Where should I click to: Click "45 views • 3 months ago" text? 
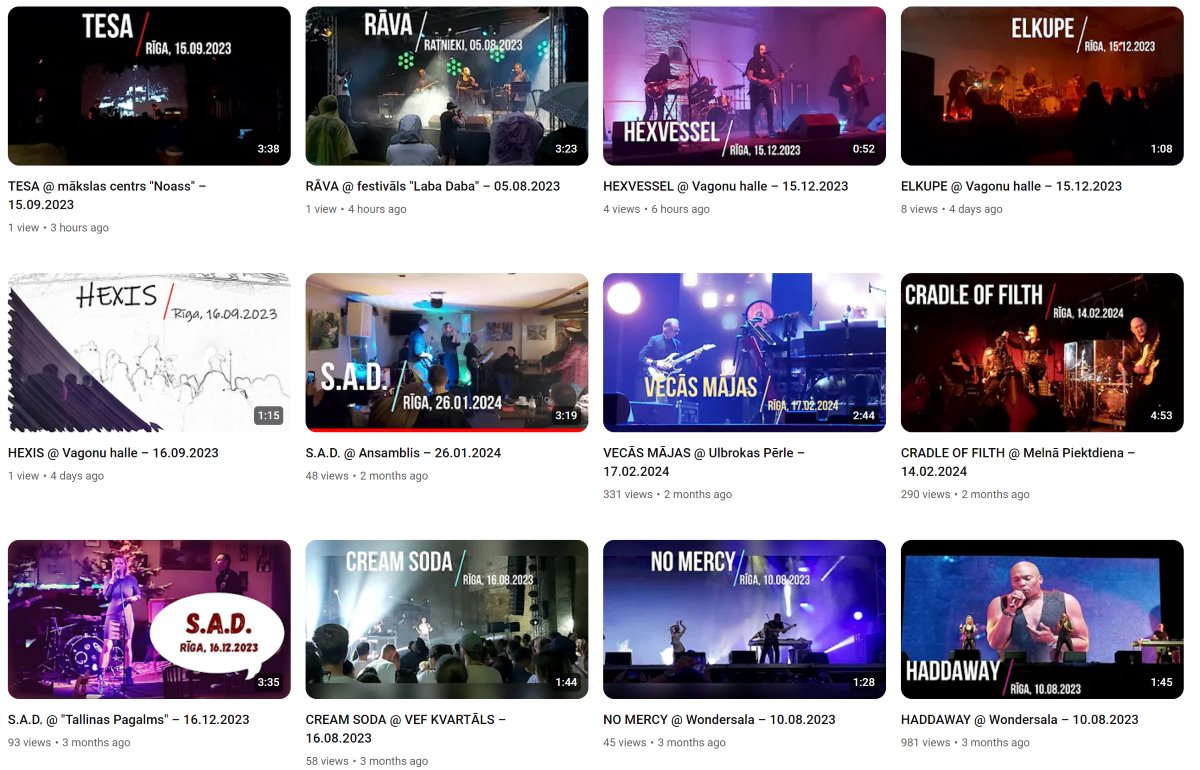(x=664, y=743)
